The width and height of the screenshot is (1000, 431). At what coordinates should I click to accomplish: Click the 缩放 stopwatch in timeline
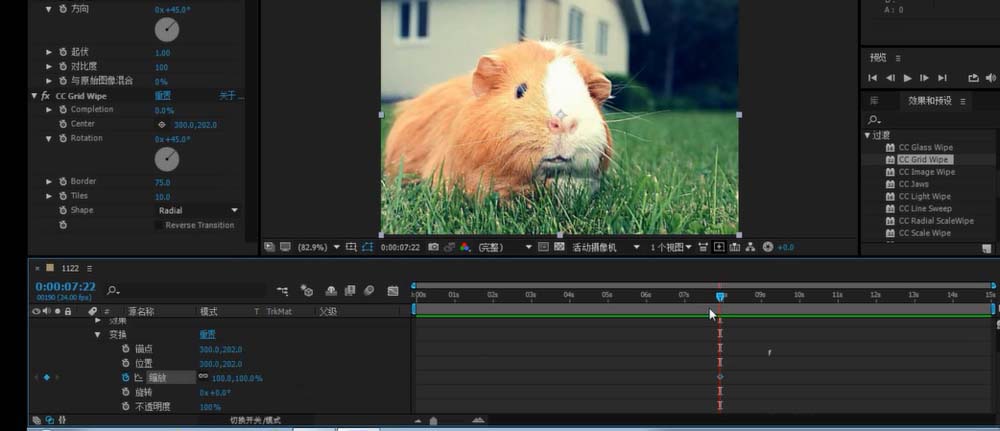click(x=126, y=378)
